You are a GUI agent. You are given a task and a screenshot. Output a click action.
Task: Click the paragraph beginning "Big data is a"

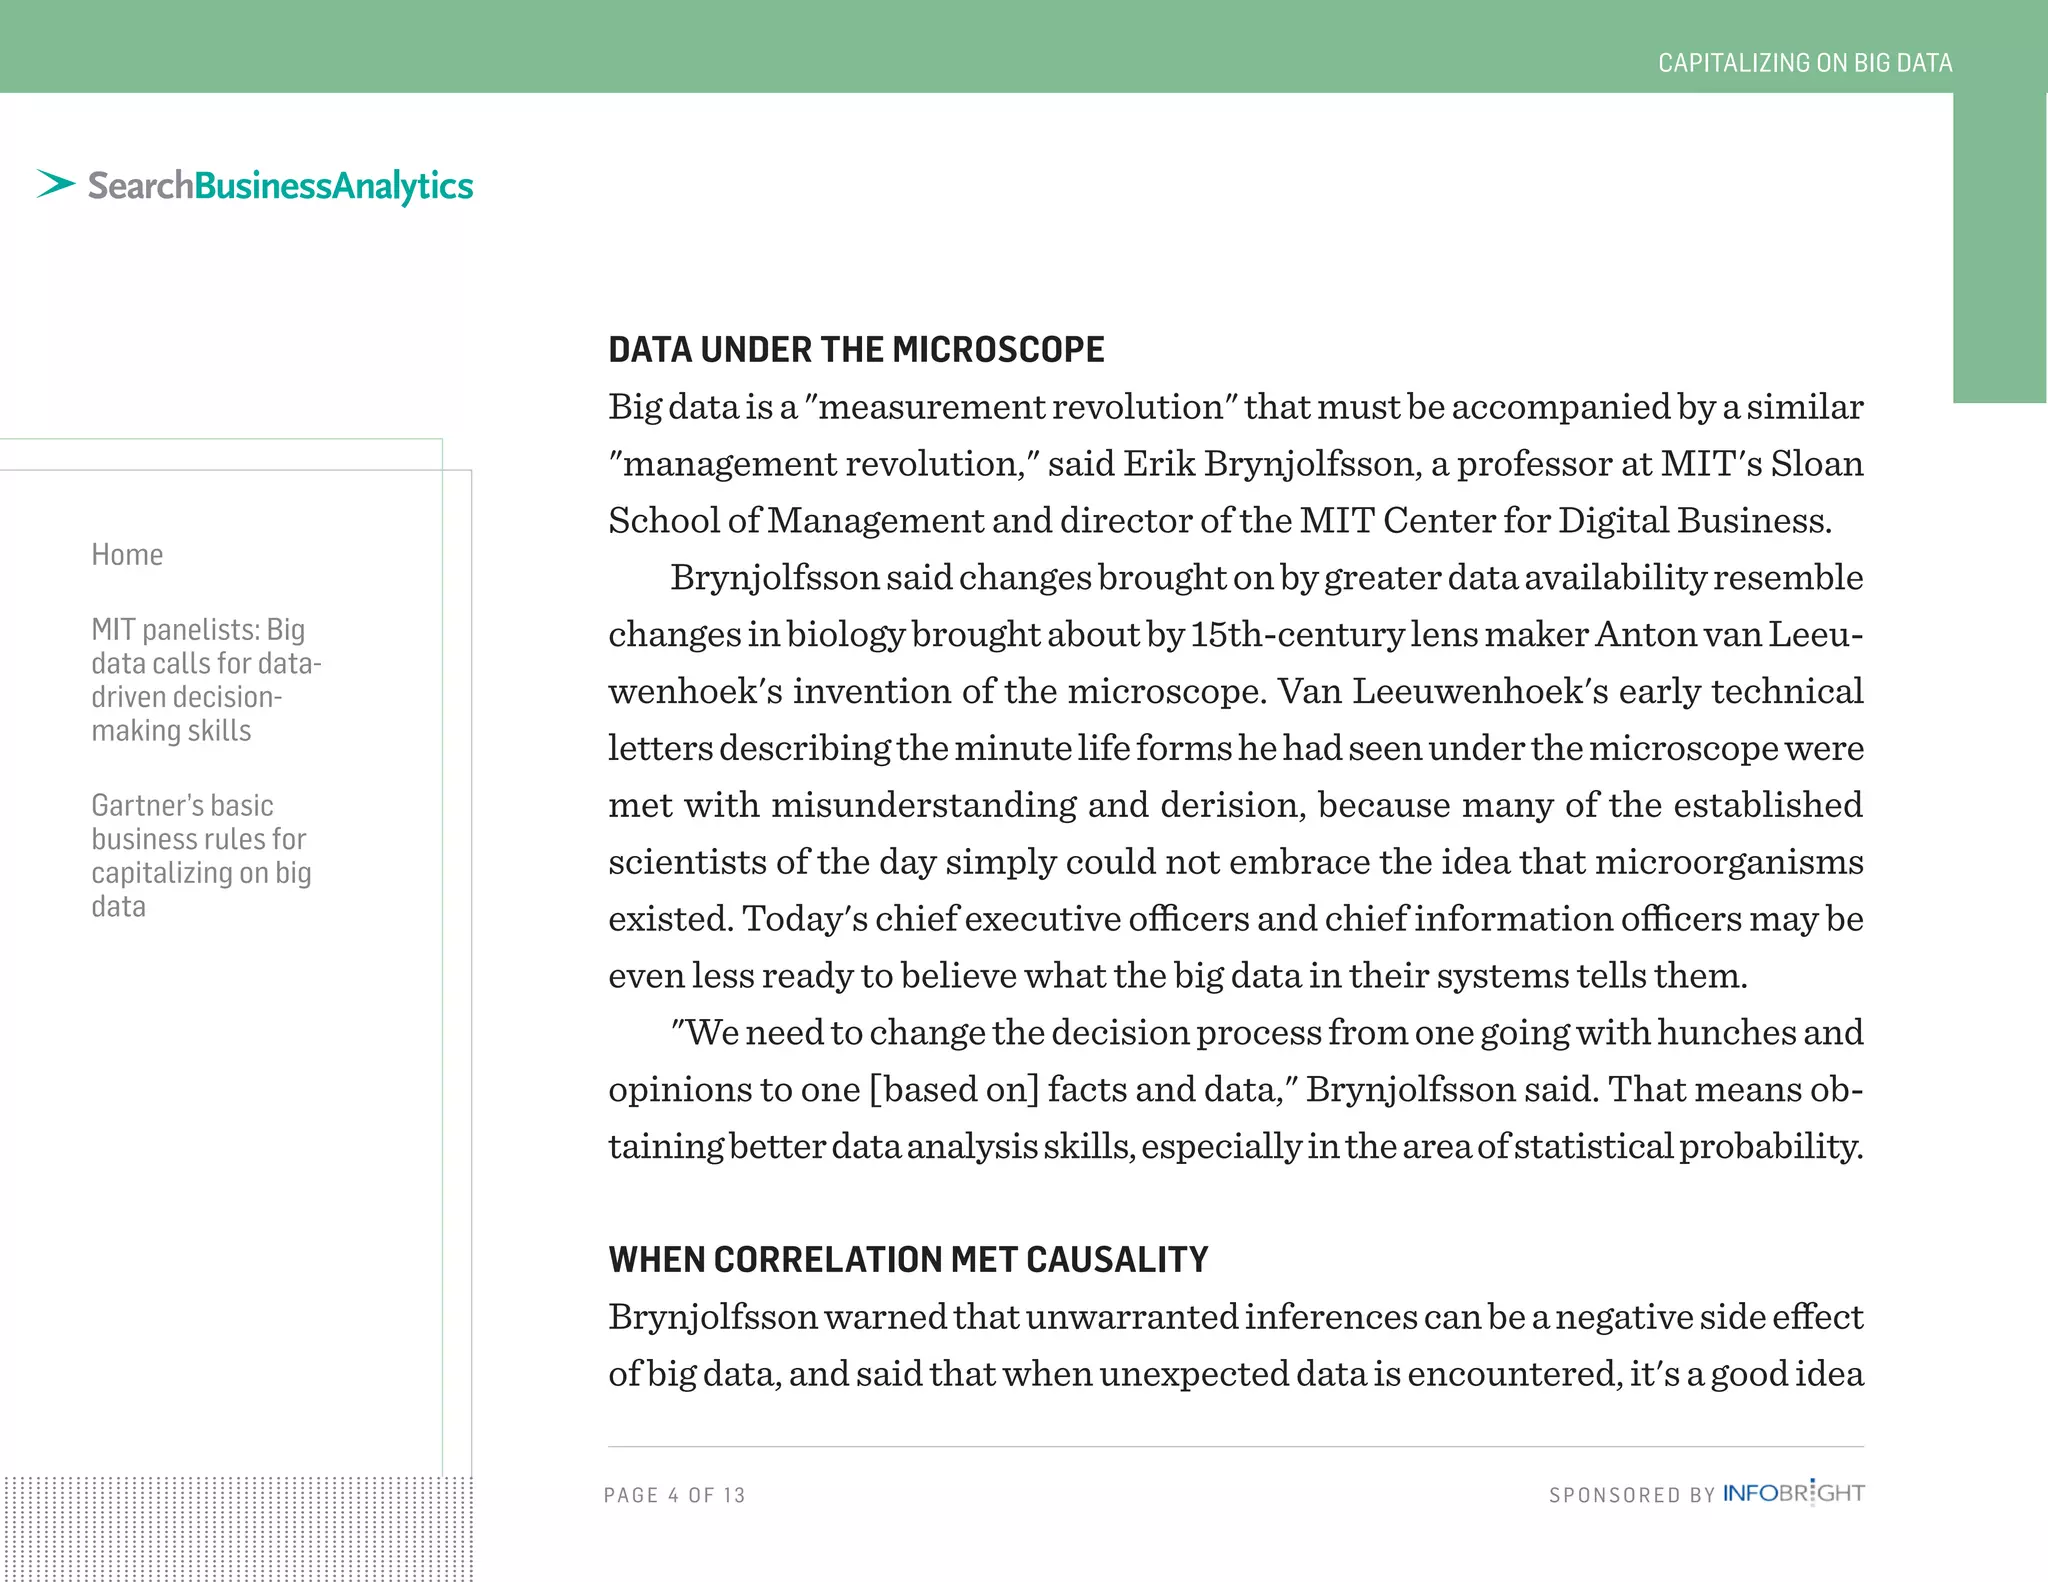click(1235, 463)
